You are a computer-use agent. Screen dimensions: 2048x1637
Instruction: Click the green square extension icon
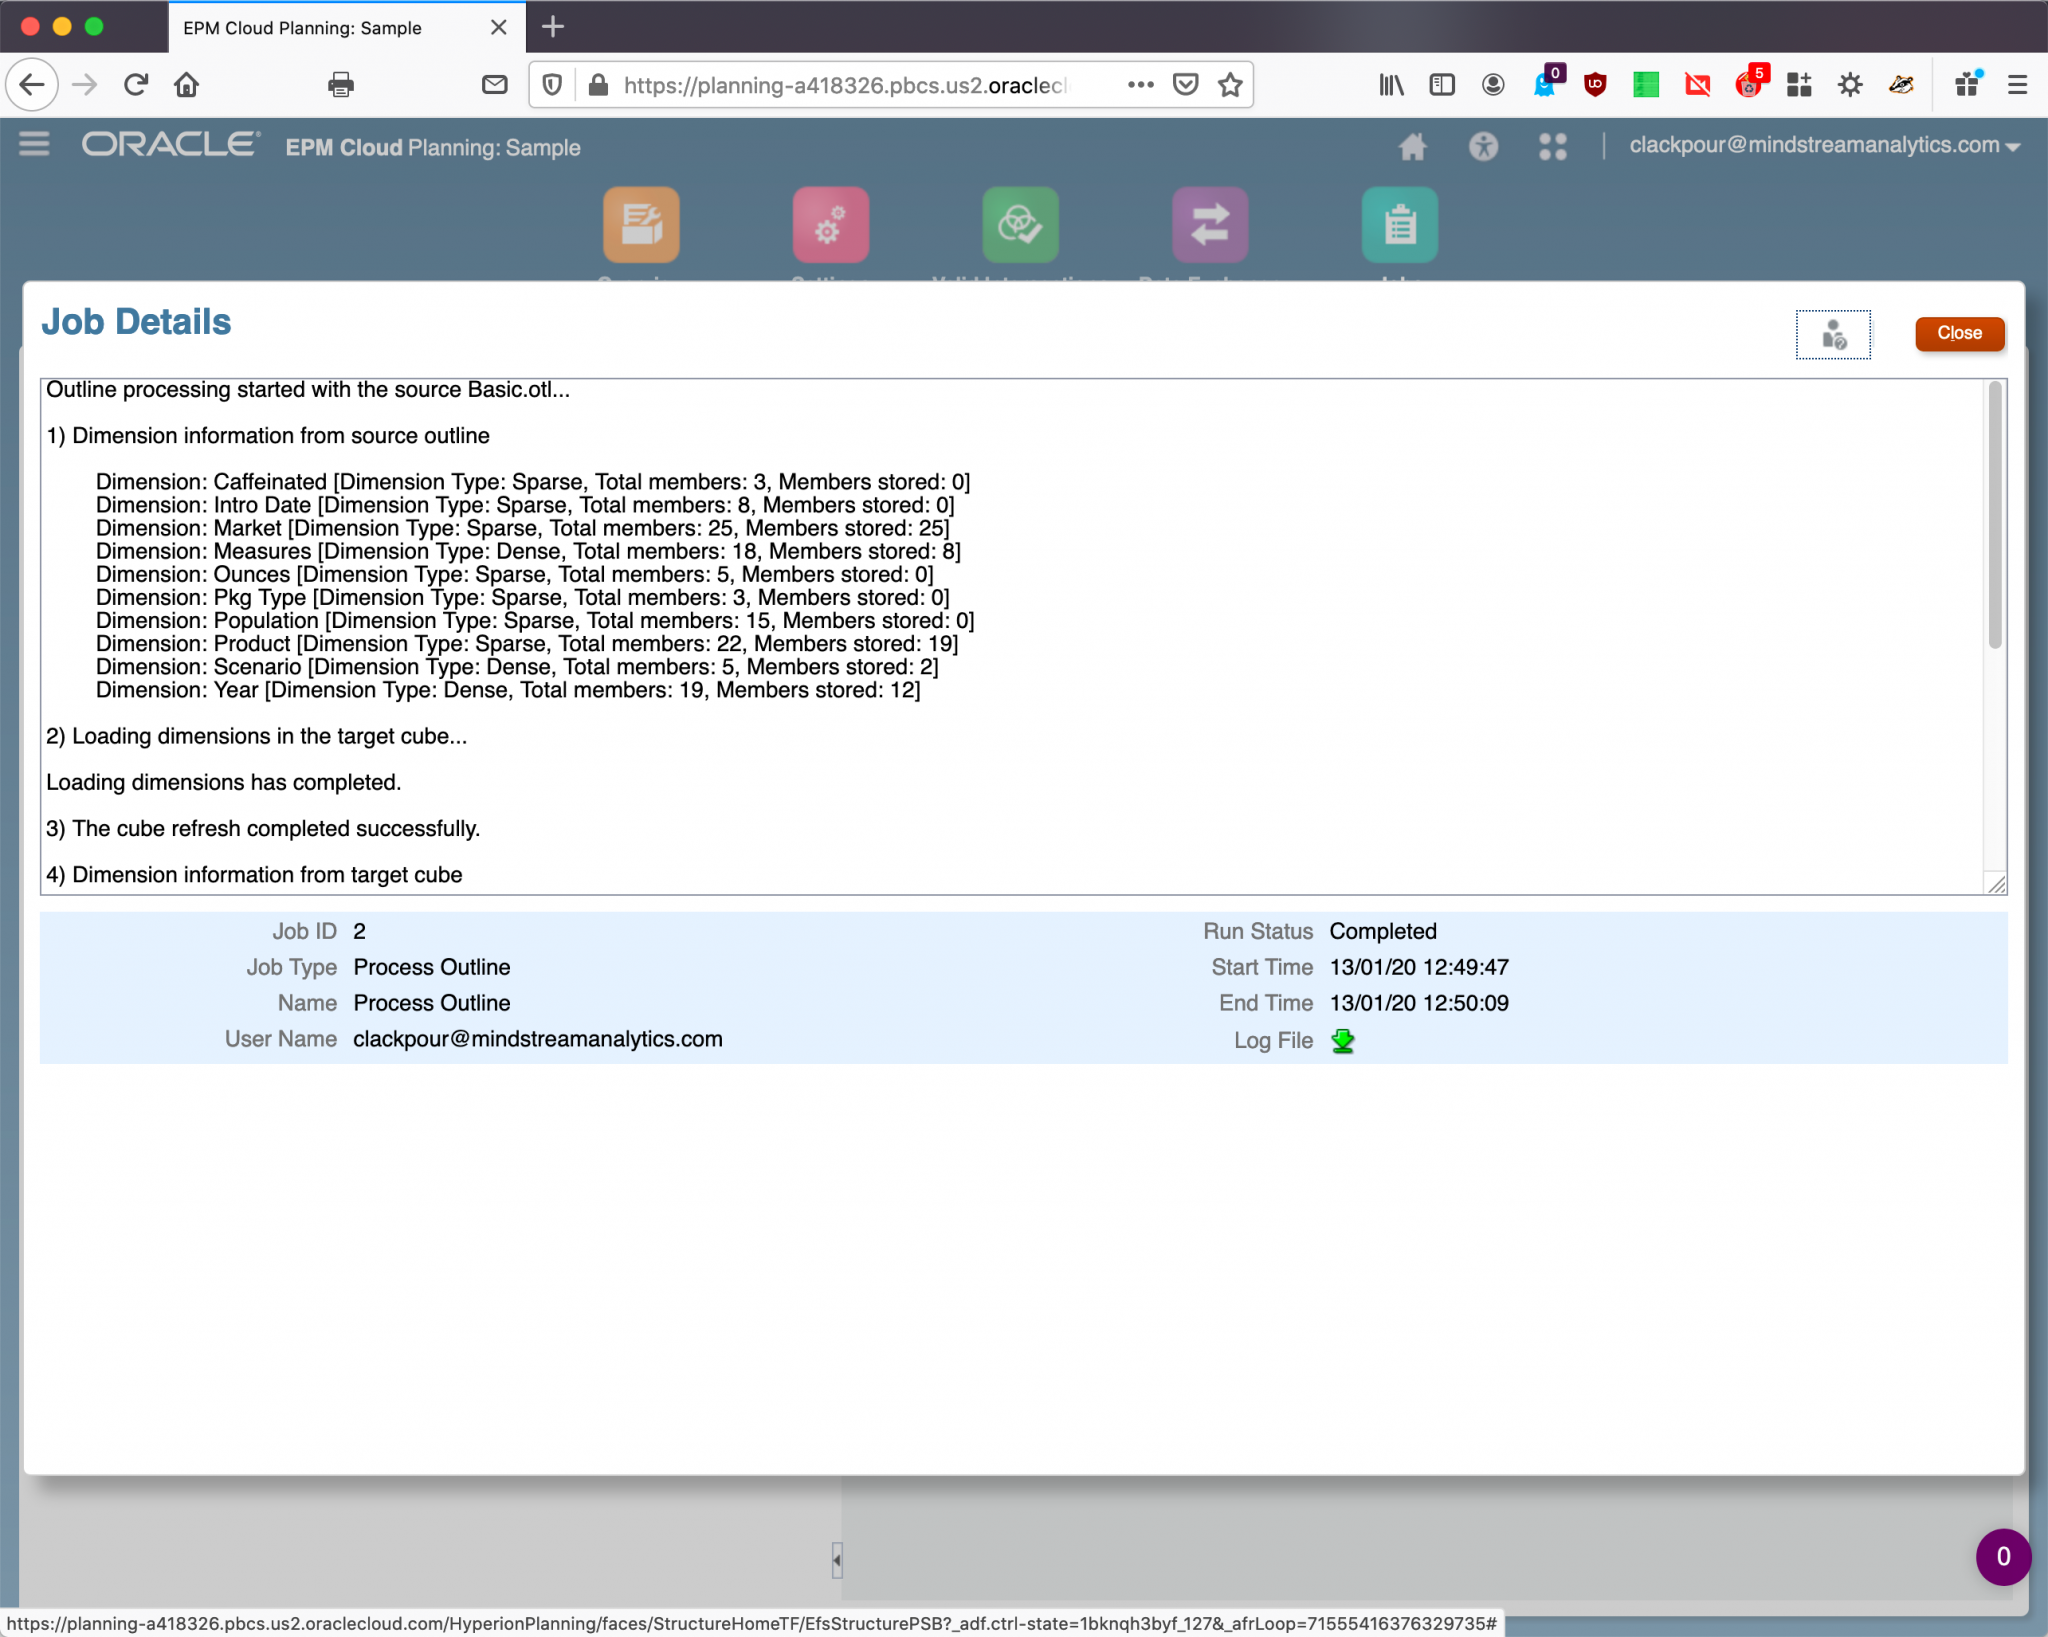[x=1646, y=85]
